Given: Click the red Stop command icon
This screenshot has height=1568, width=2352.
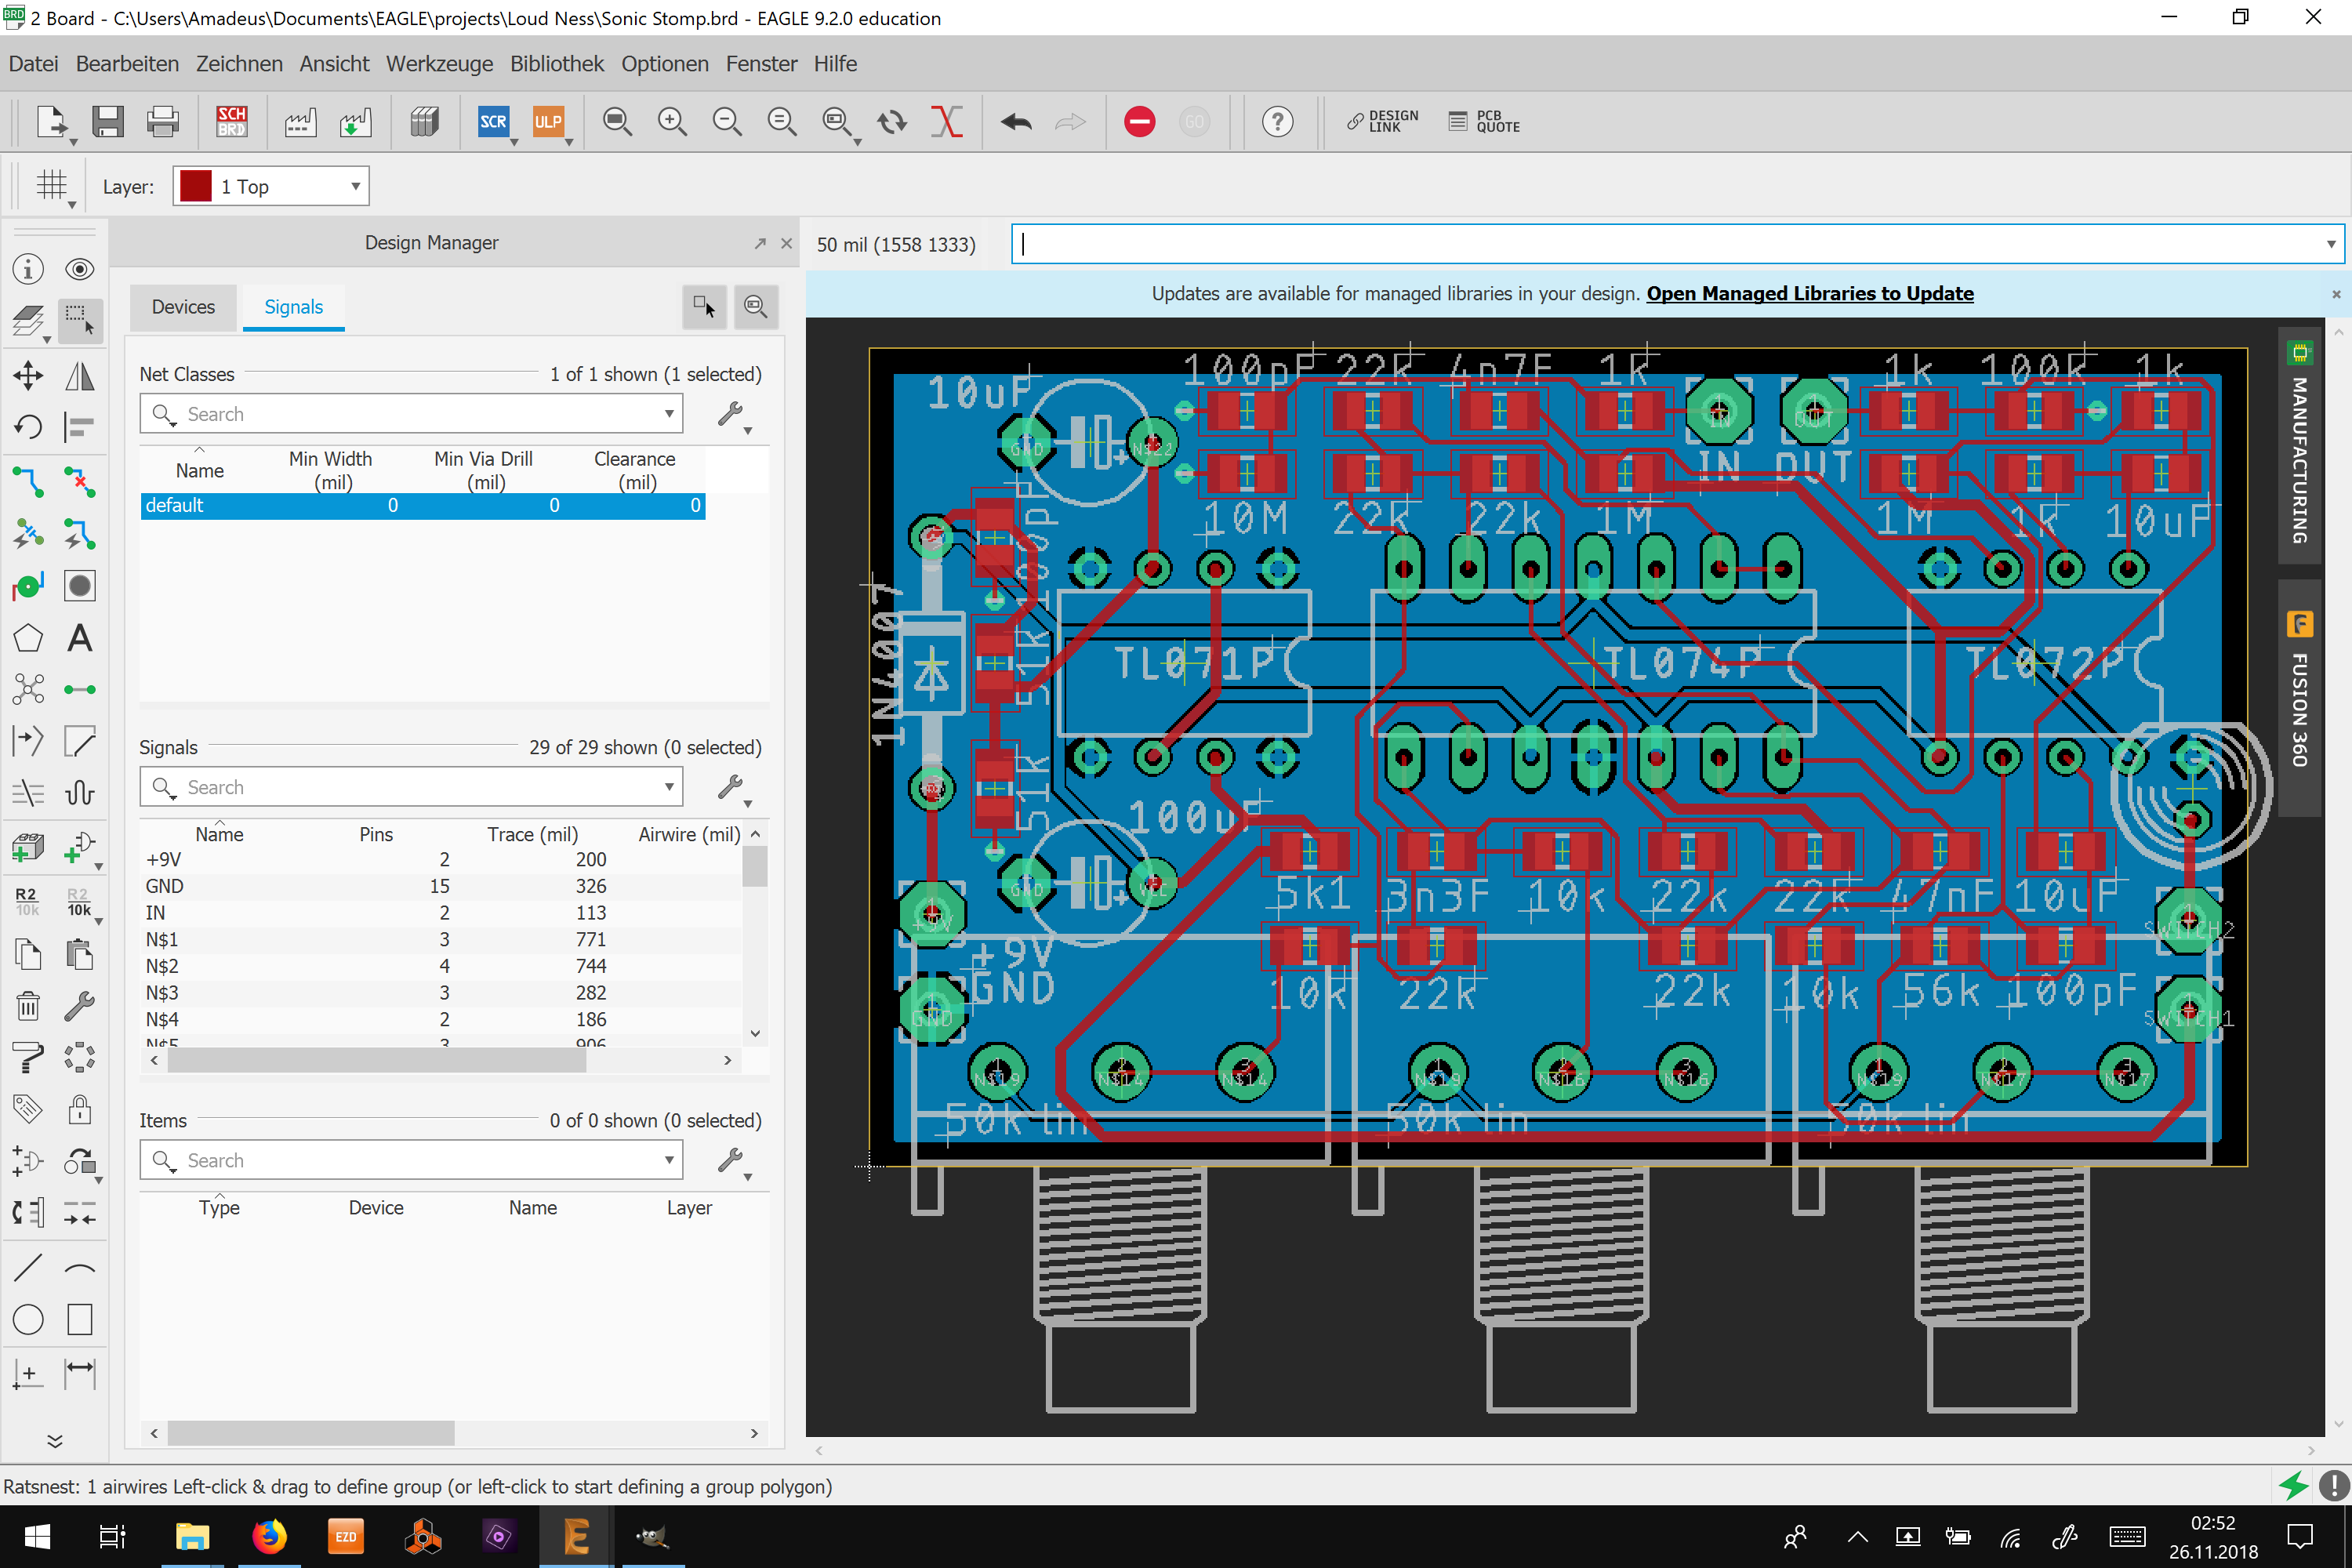Looking at the screenshot, I should pos(1139,122).
